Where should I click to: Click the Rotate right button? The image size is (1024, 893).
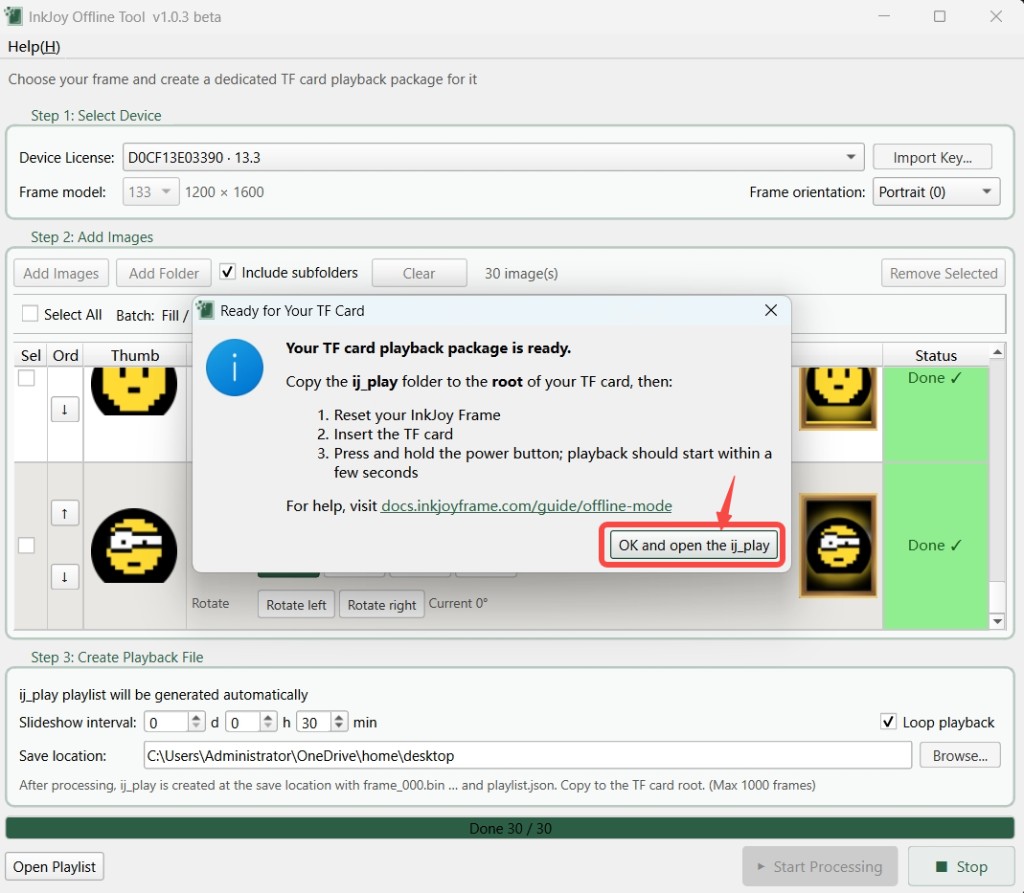click(381, 604)
